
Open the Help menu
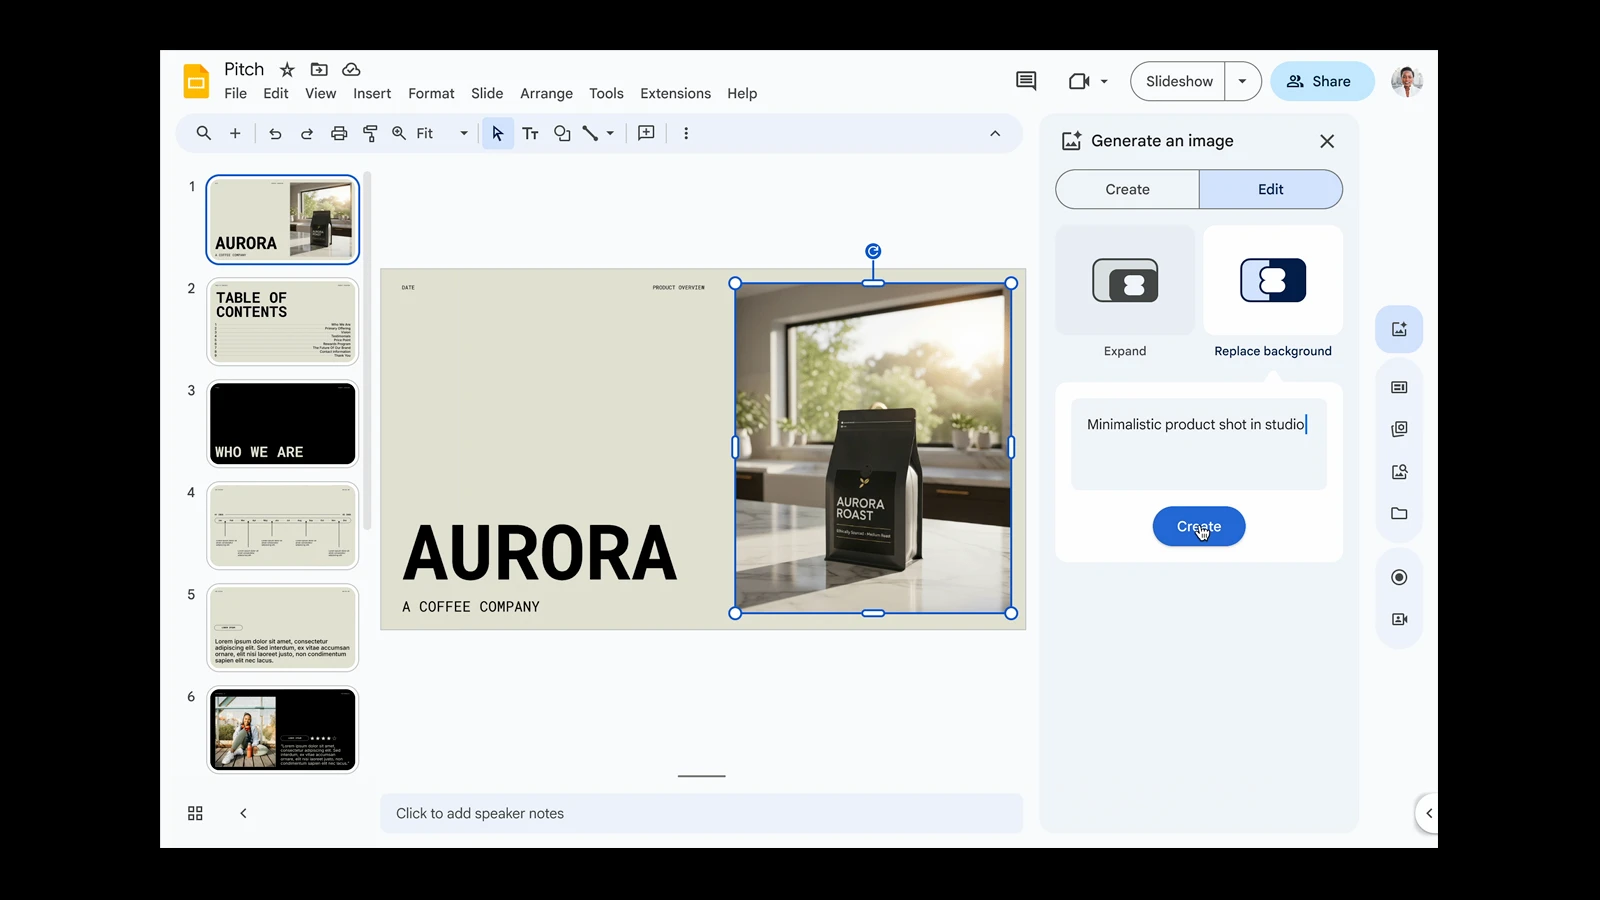tap(742, 93)
